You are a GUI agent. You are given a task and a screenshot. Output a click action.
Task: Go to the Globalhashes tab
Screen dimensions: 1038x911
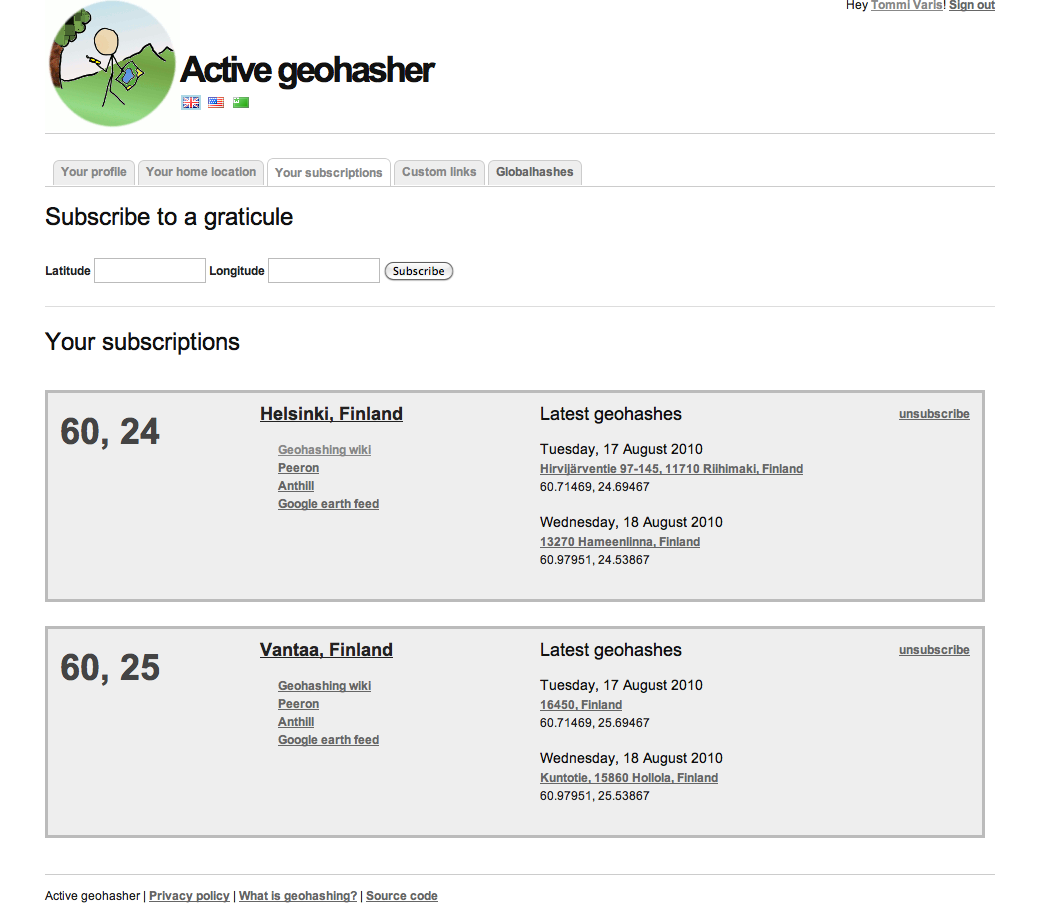coord(535,172)
